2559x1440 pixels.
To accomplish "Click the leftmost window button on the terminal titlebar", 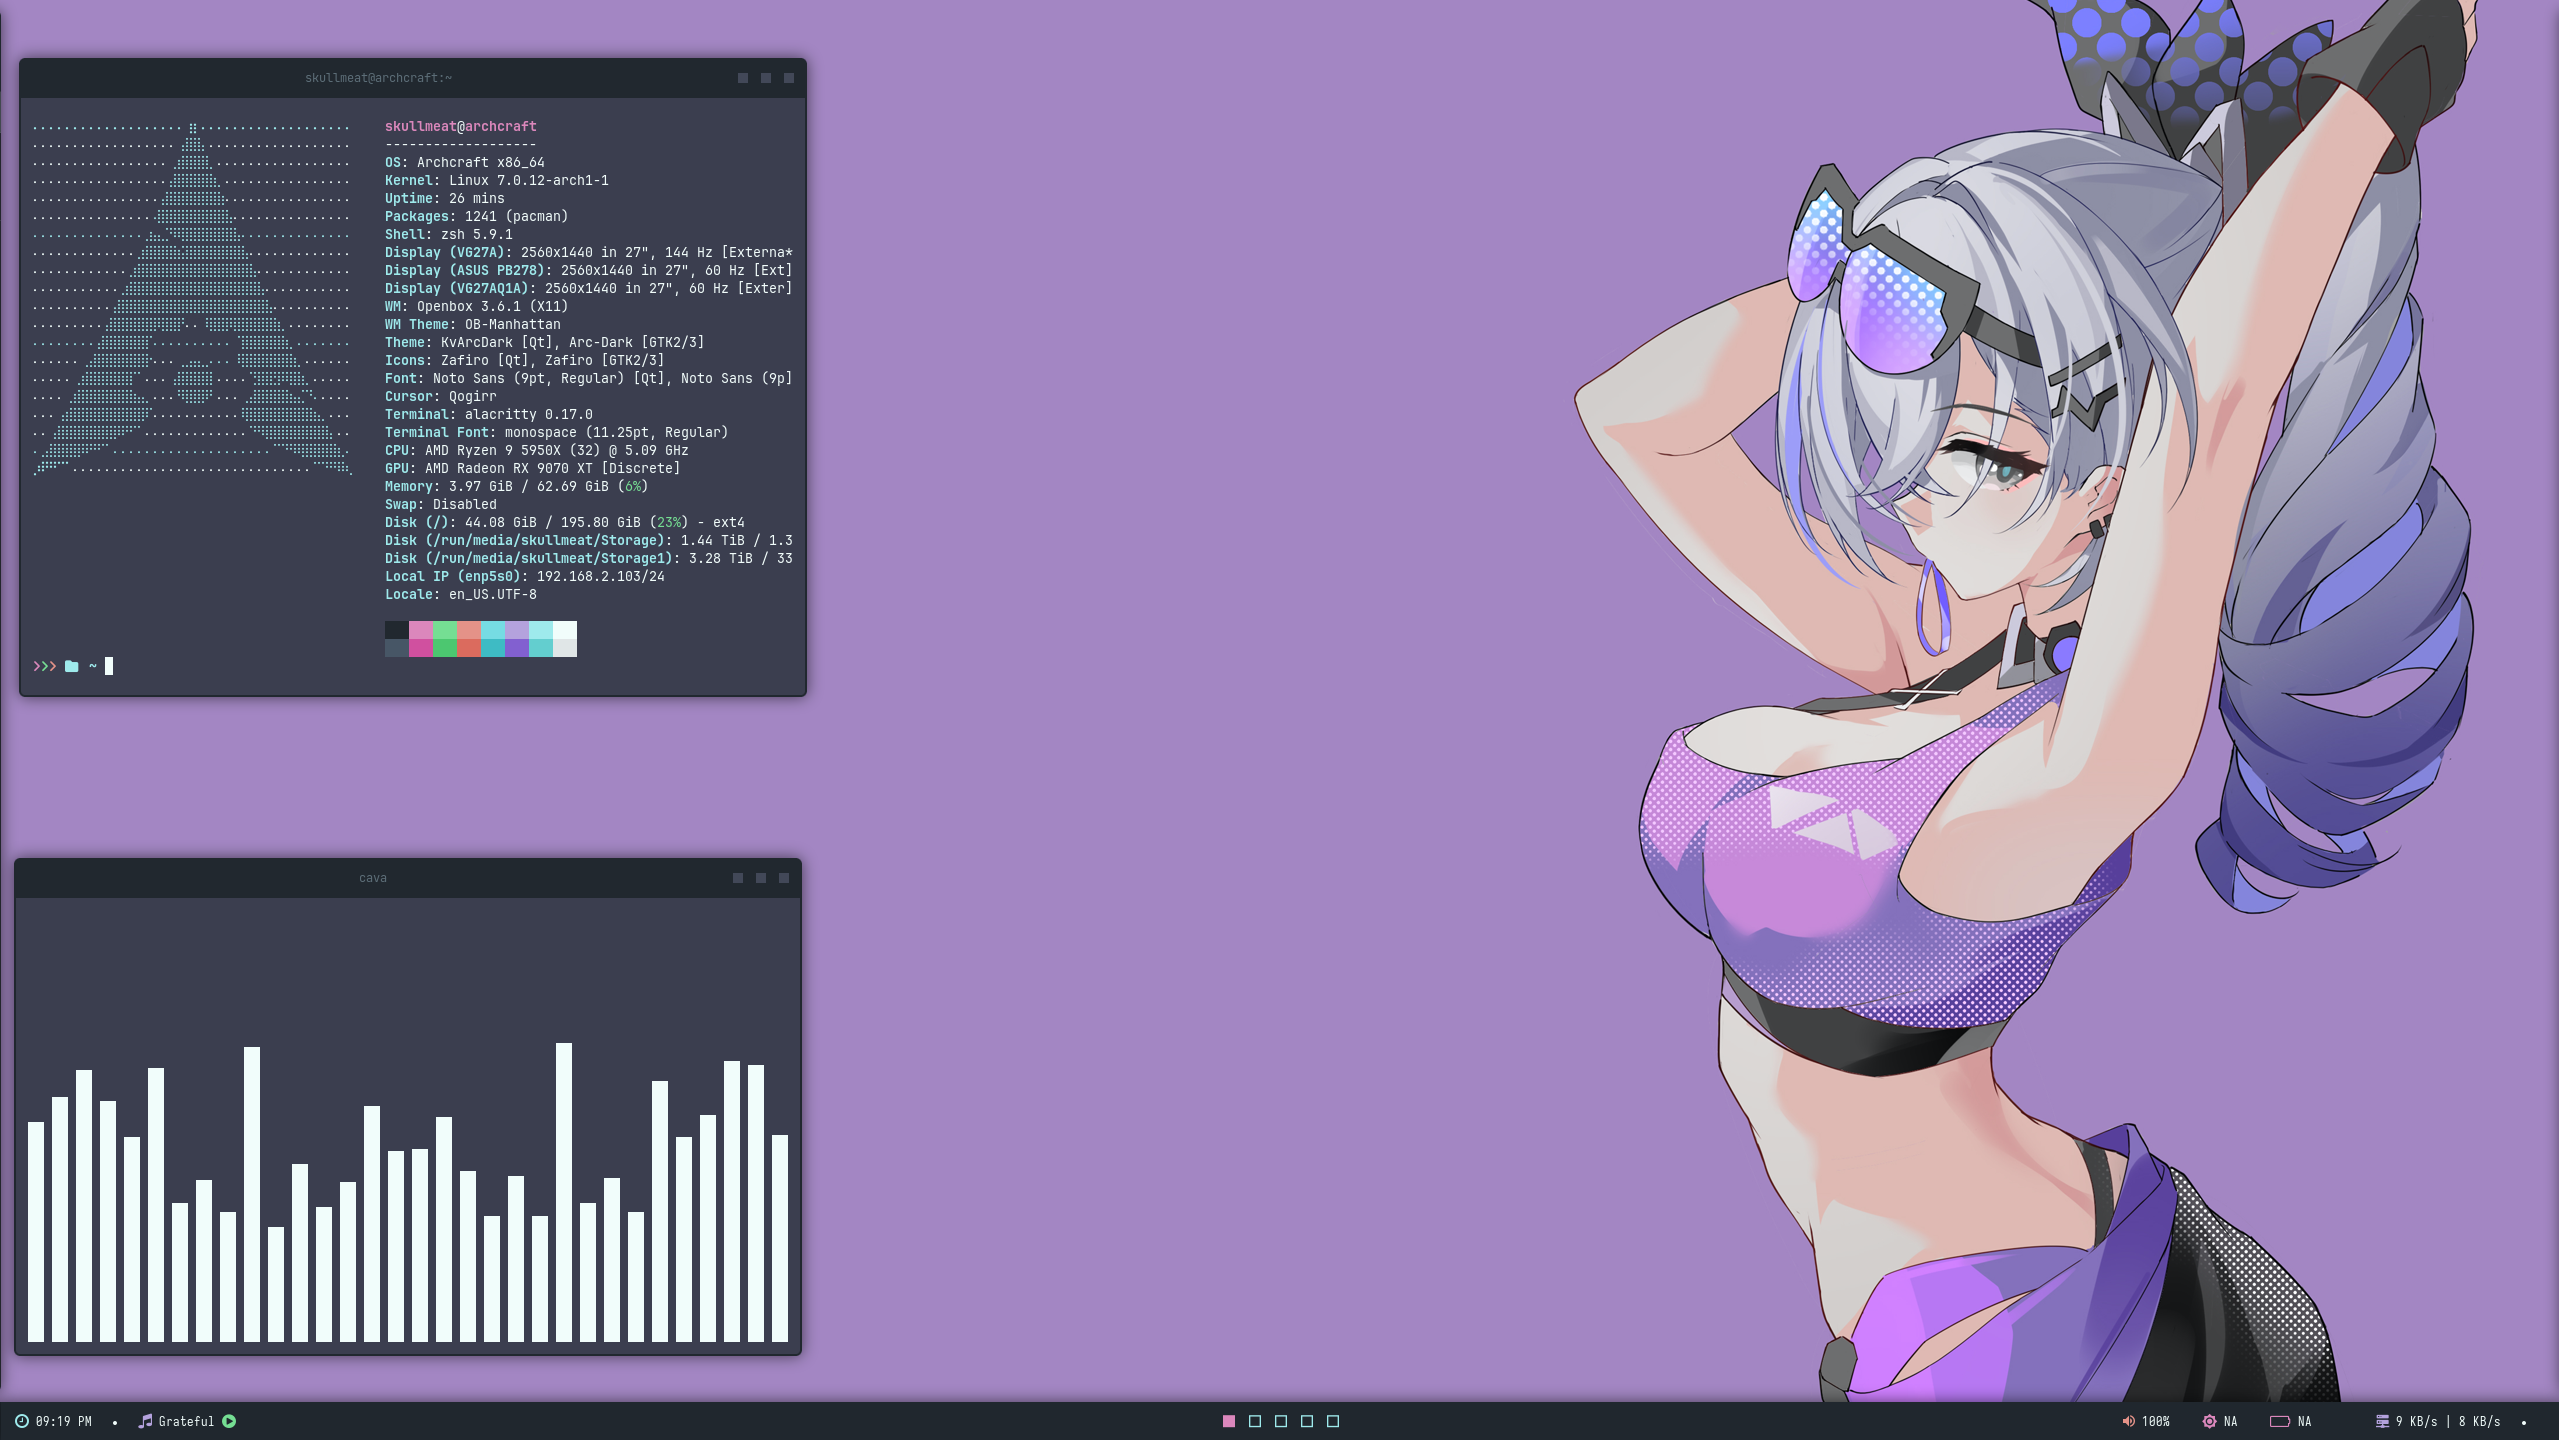I will (x=743, y=78).
